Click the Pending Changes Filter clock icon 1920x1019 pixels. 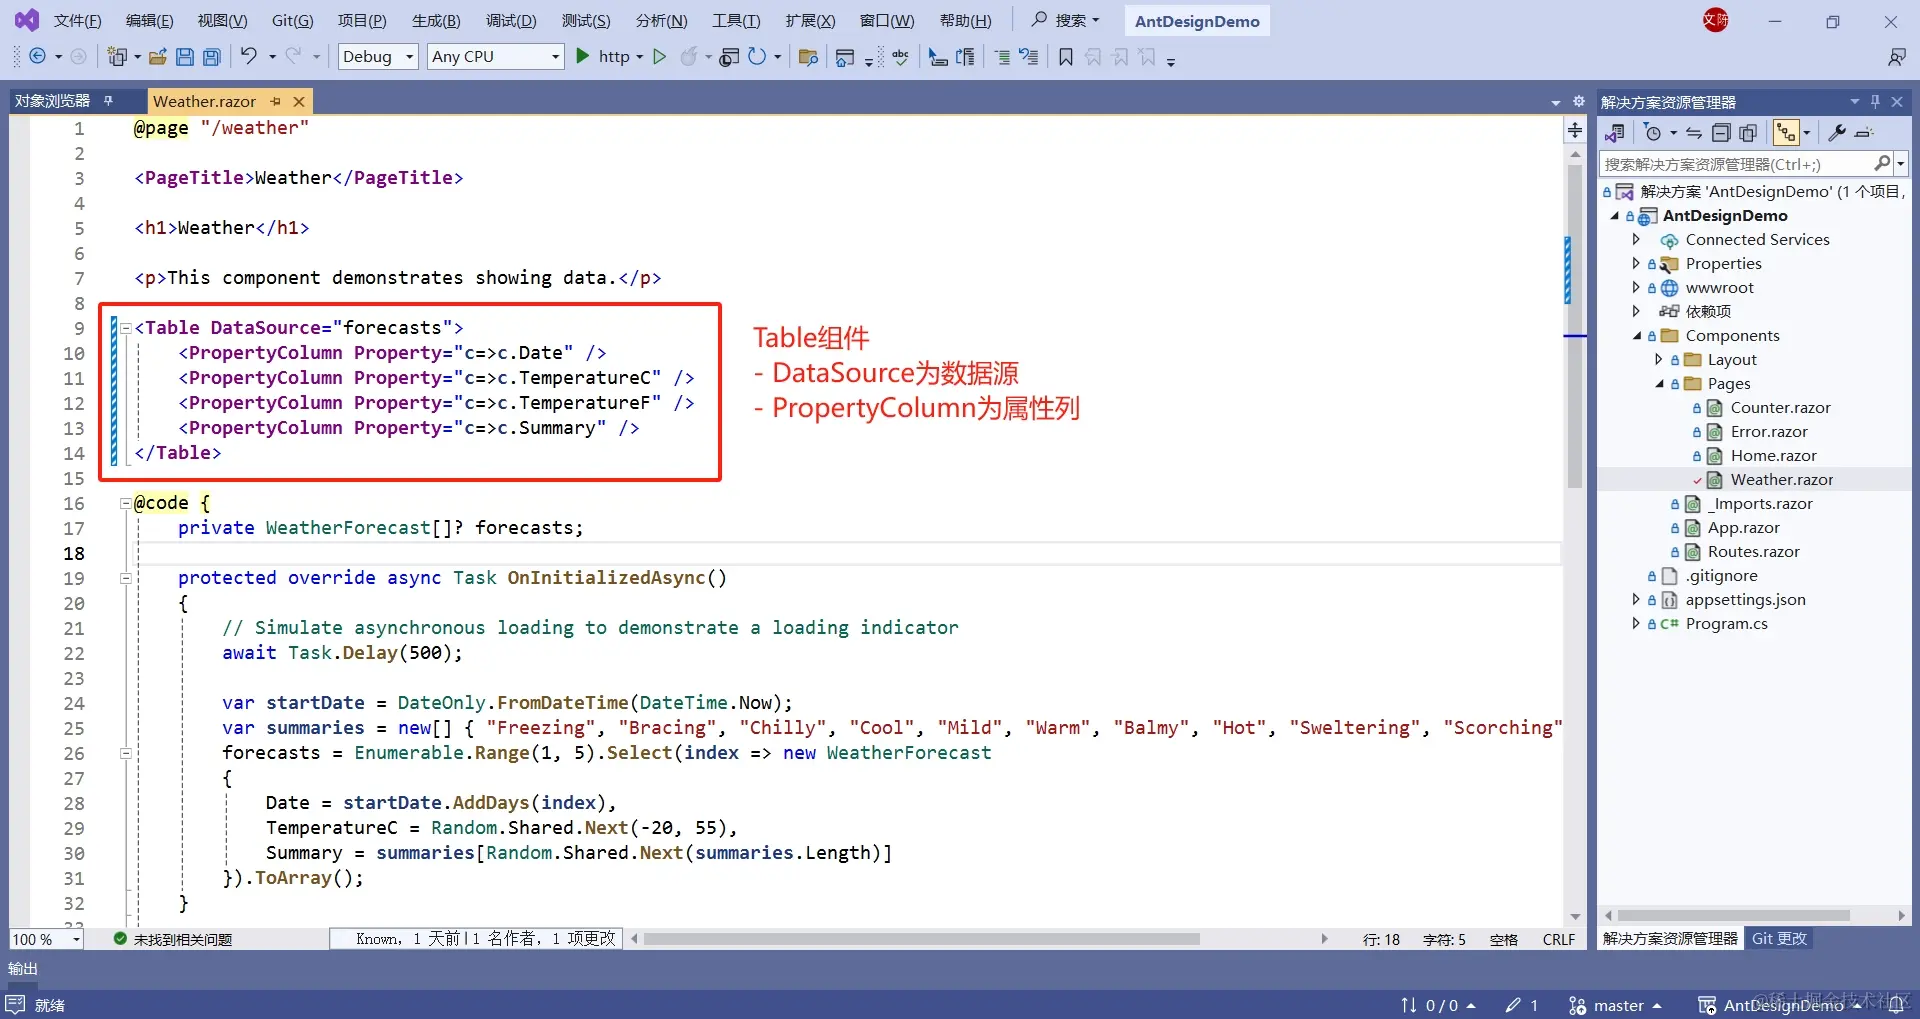[x=1652, y=133]
